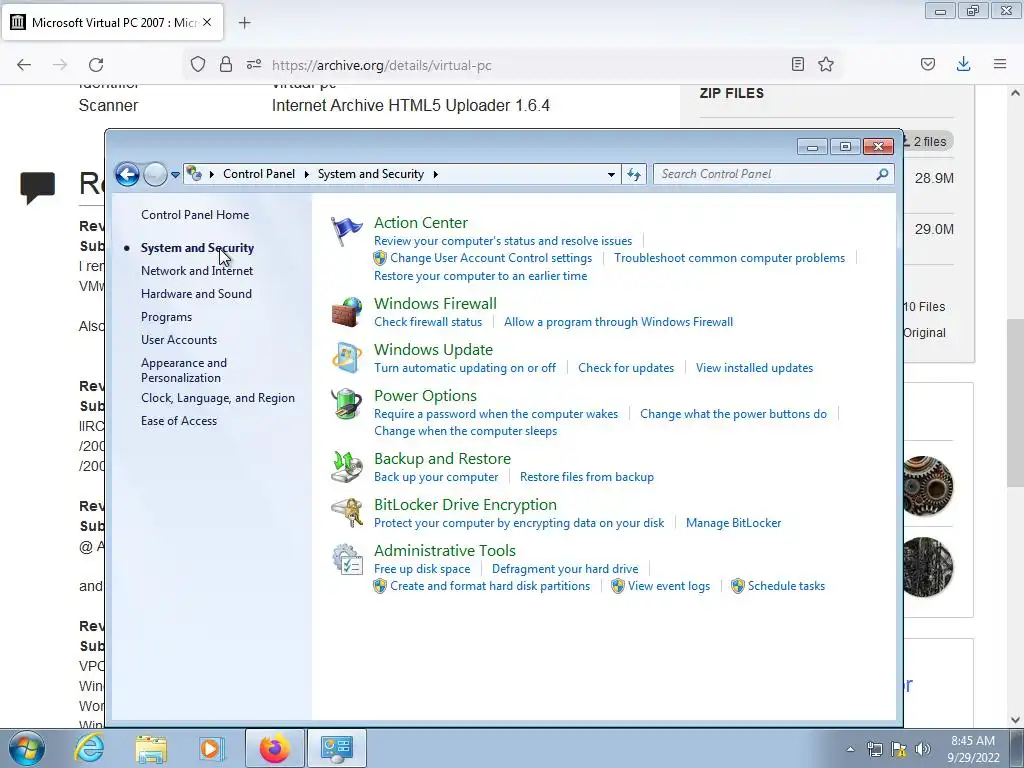Open a new Firefox tab

pos(244,23)
